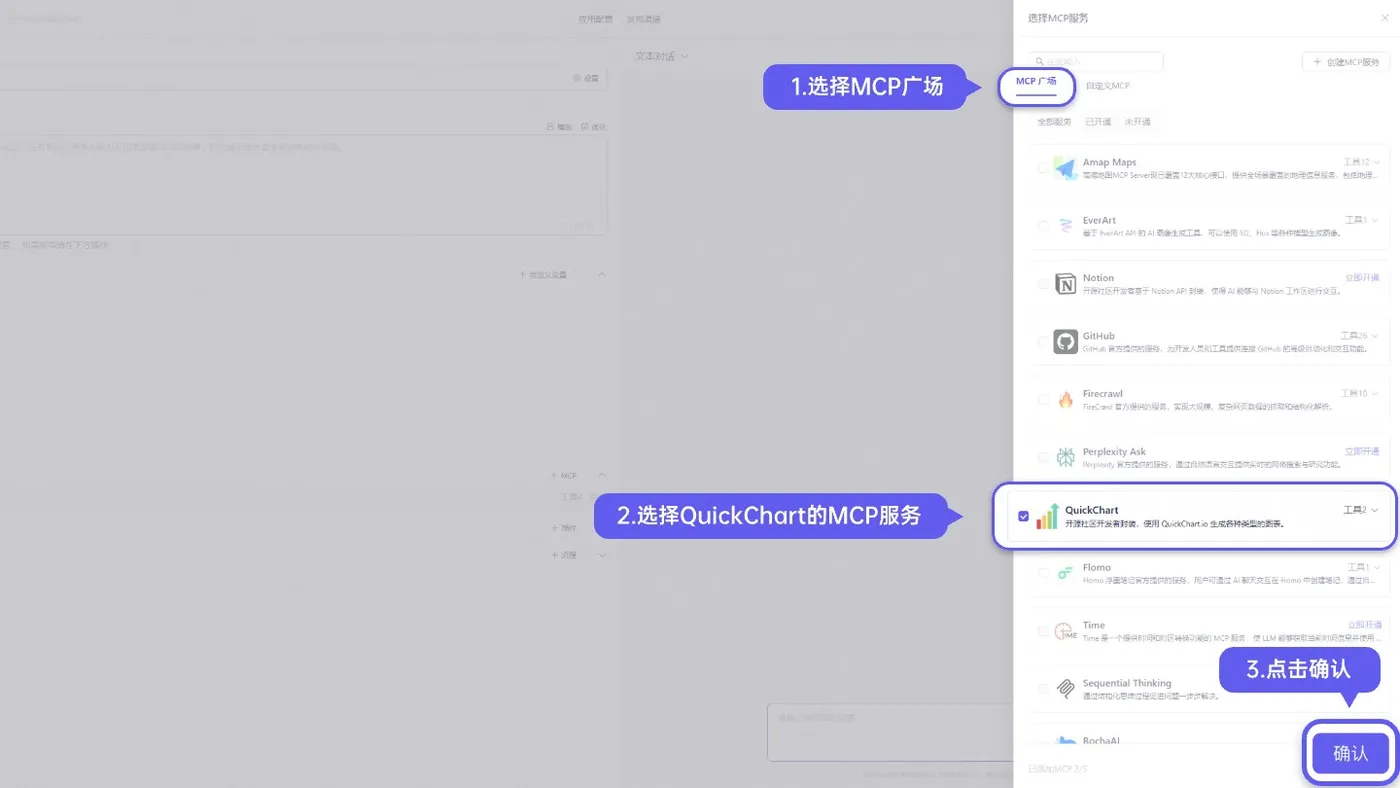Tick the Amap Maps checkbox

point(1043,168)
